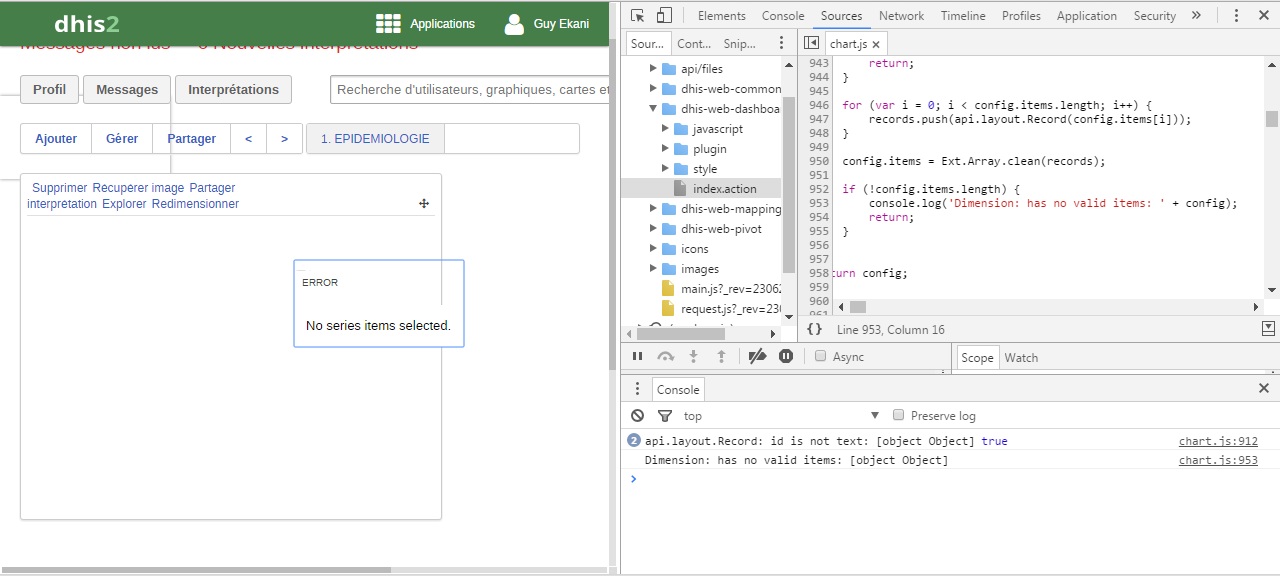This screenshot has width=1281, height=576.
Task: Click pause on exceptions icon
Action: click(x=786, y=356)
